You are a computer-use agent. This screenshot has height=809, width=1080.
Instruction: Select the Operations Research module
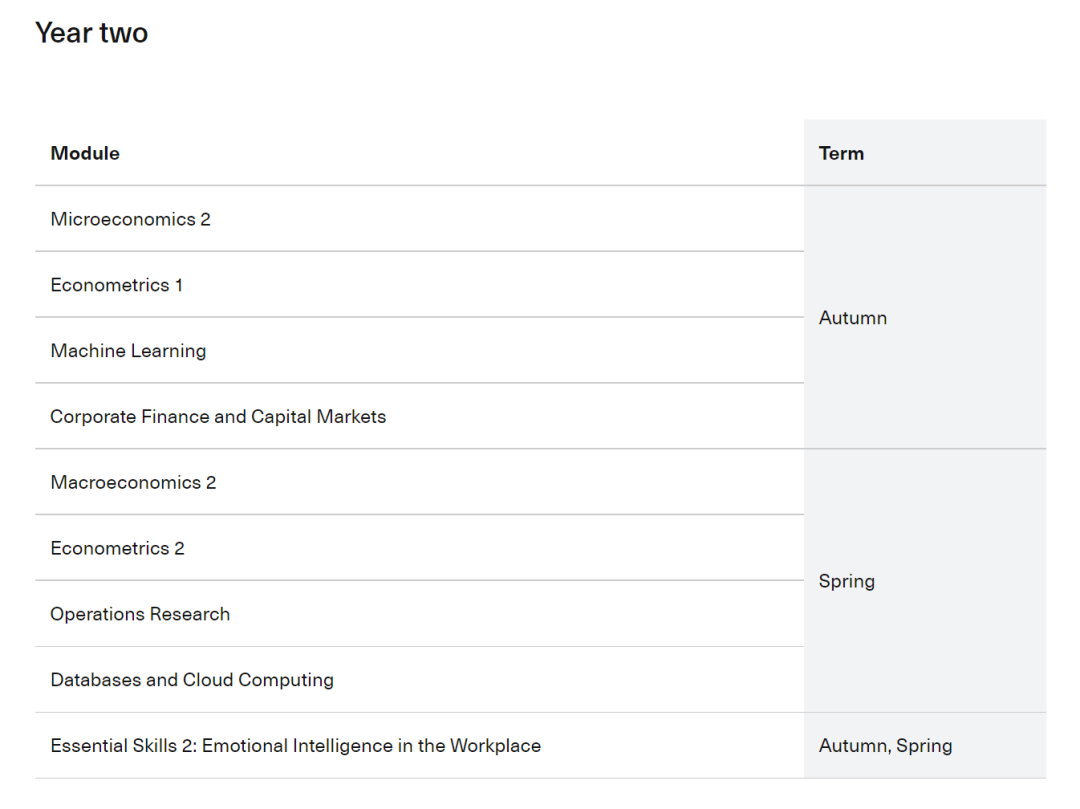click(140, 614)
